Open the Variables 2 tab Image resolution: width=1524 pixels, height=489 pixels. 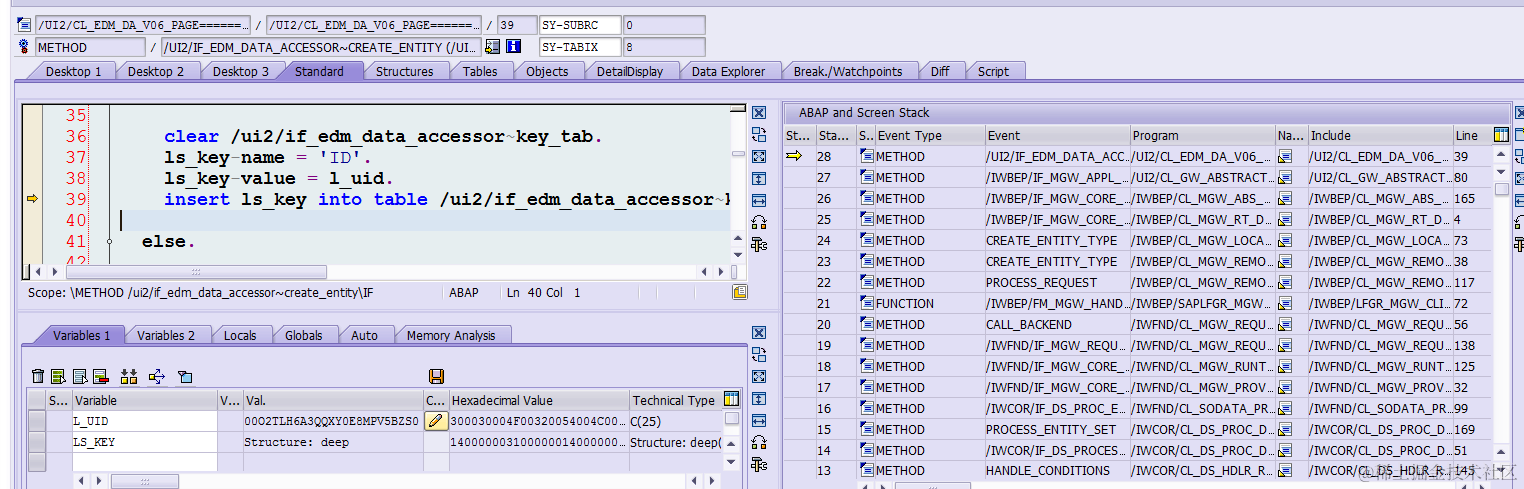[166, 335]
